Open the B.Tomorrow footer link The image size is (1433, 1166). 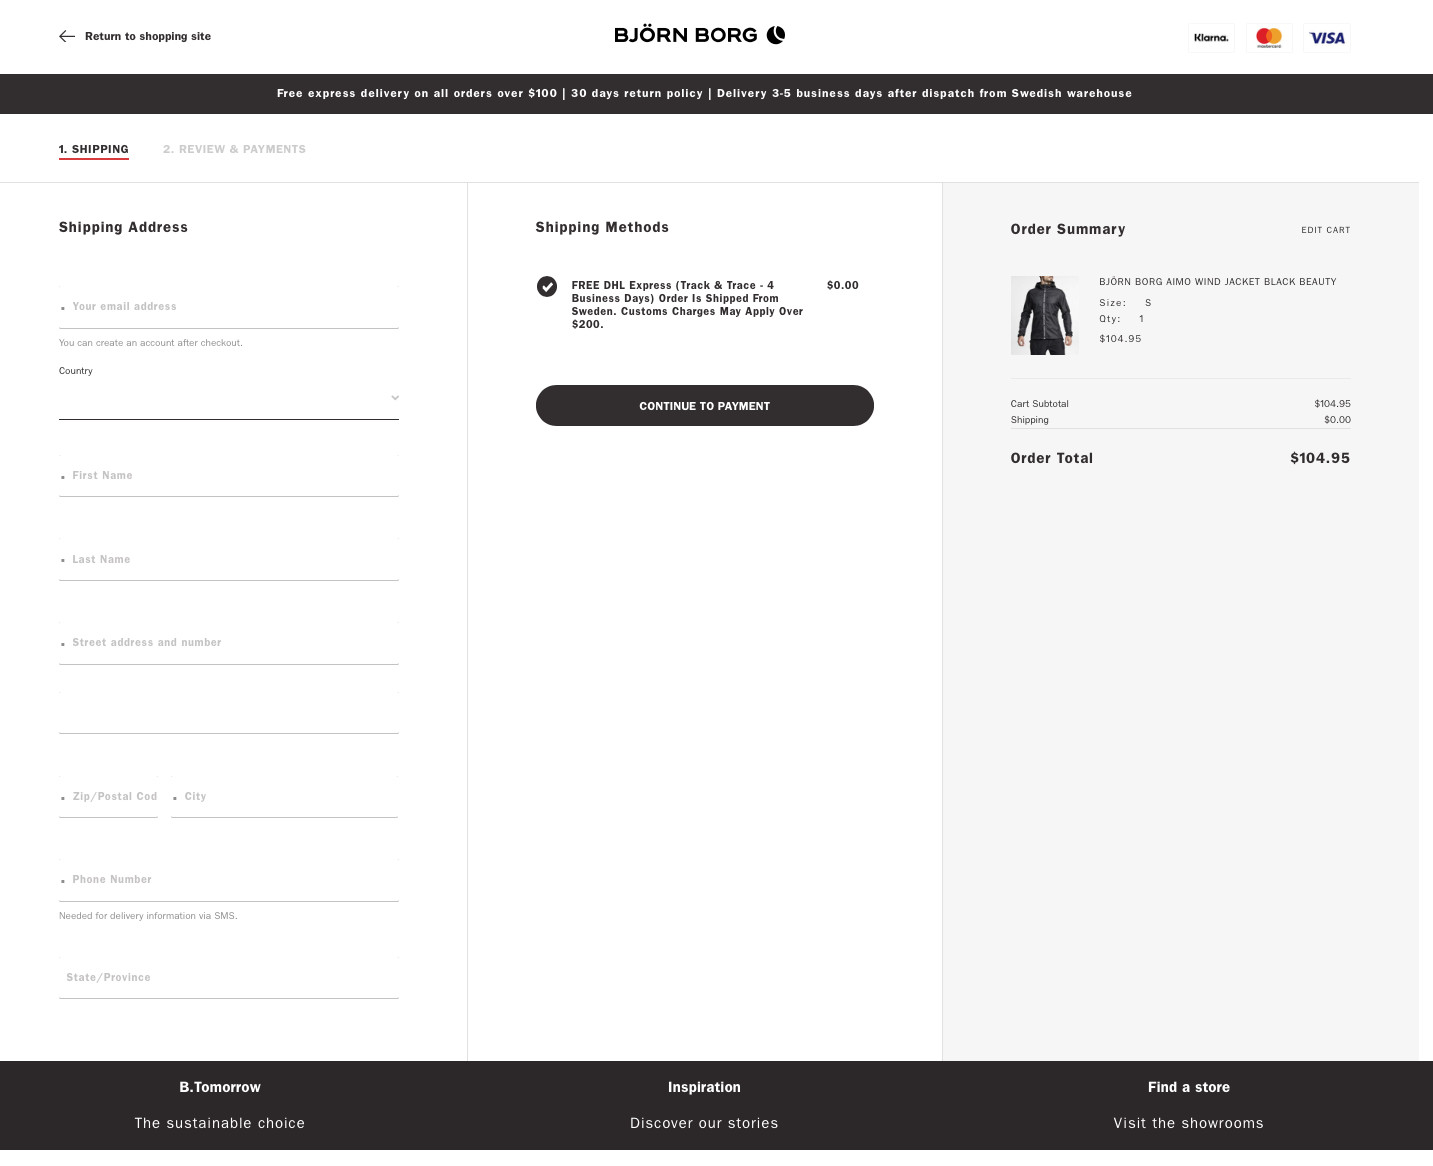tap(220, 1087)
